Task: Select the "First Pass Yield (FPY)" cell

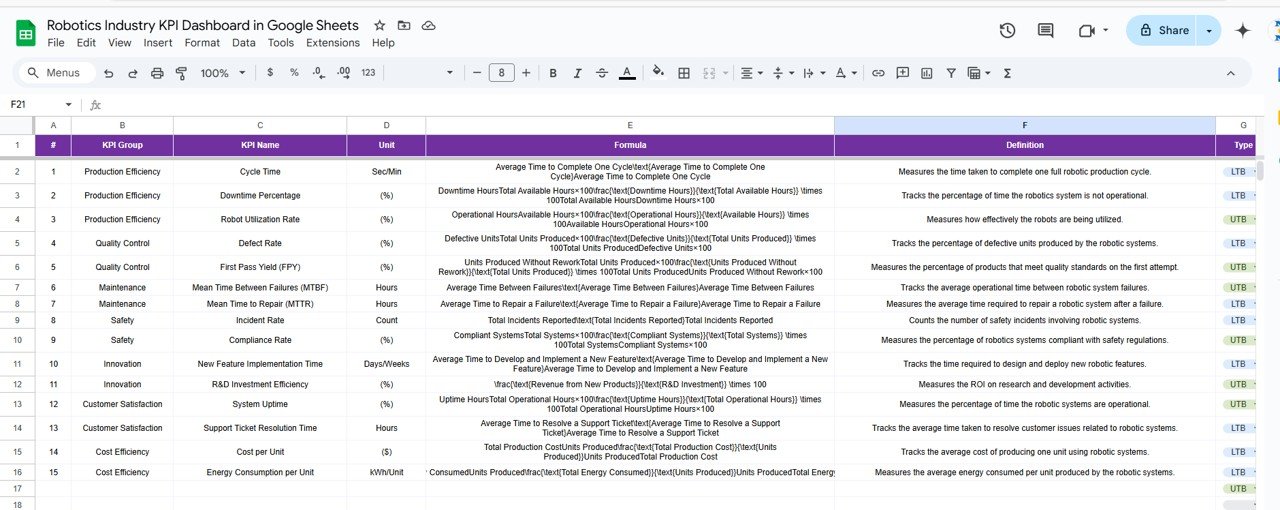Action: (x=260, y=267)
